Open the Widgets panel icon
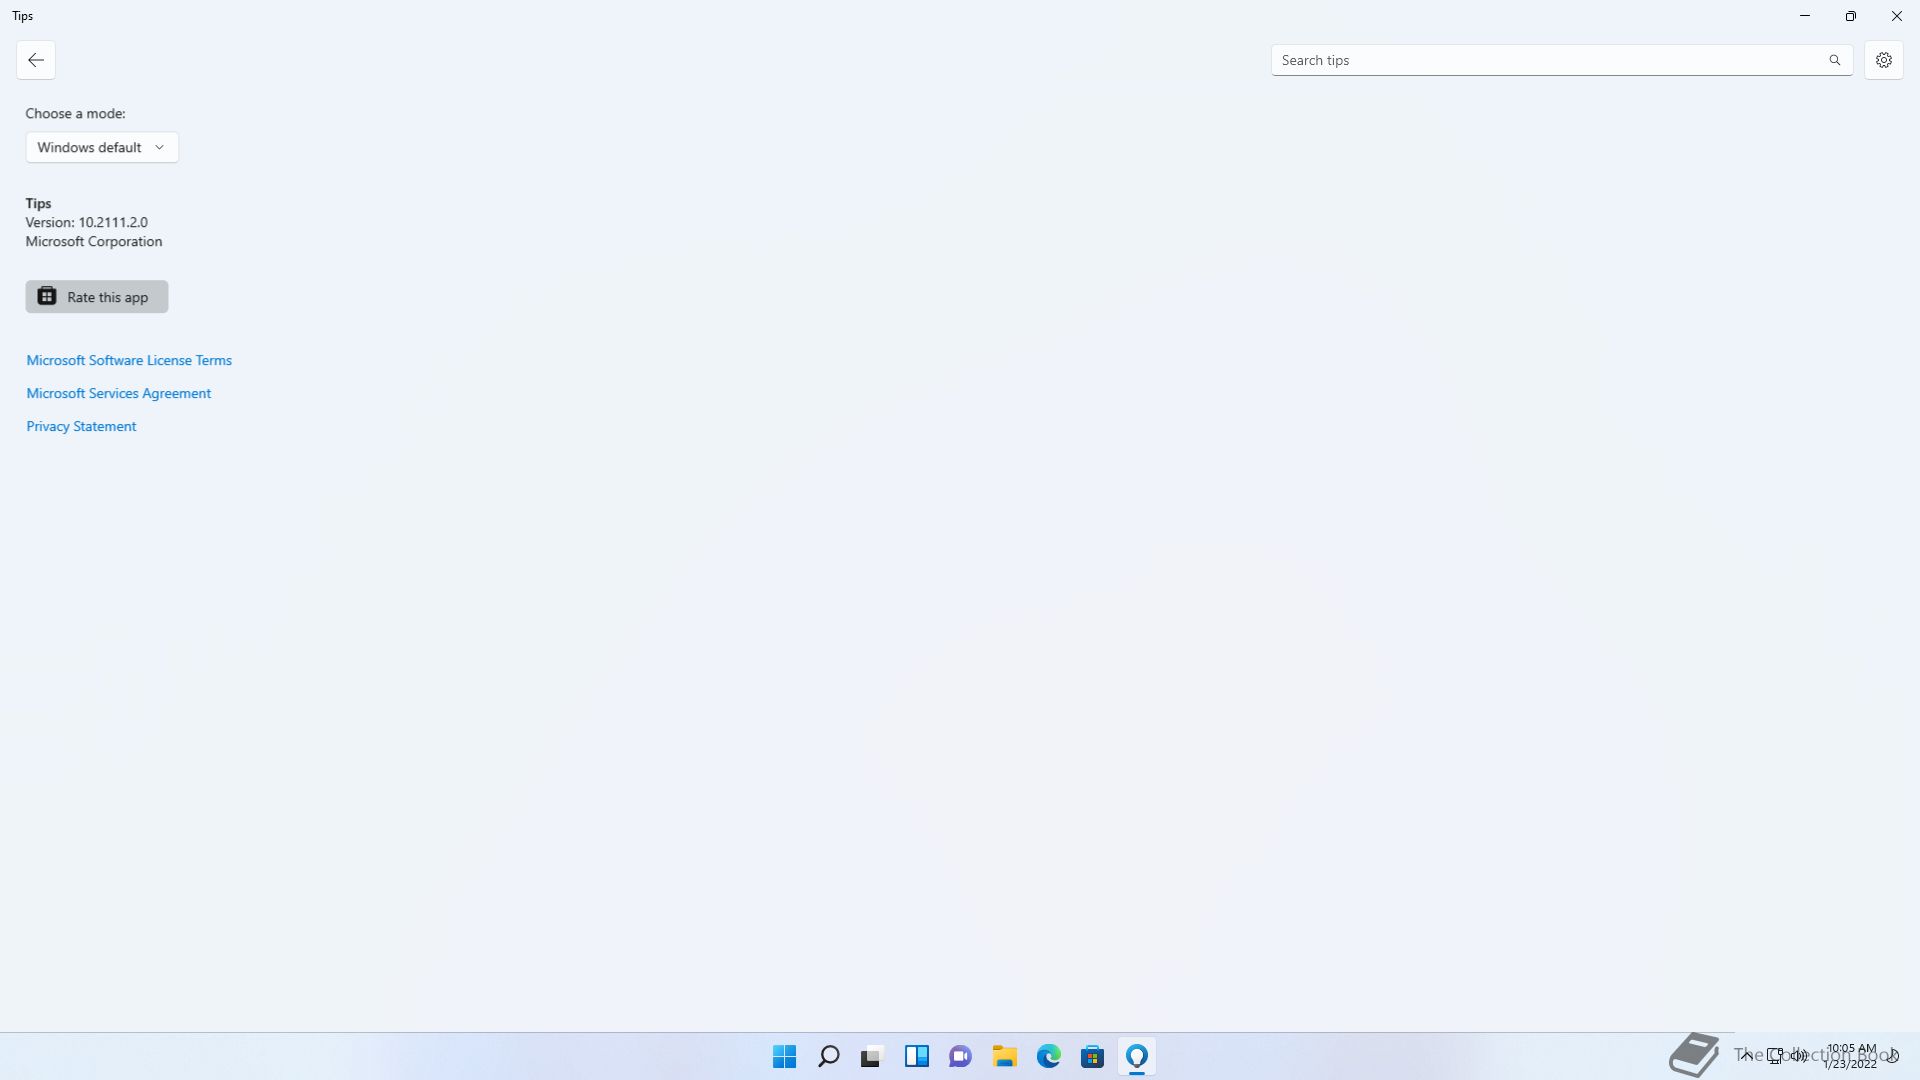 917,1056
